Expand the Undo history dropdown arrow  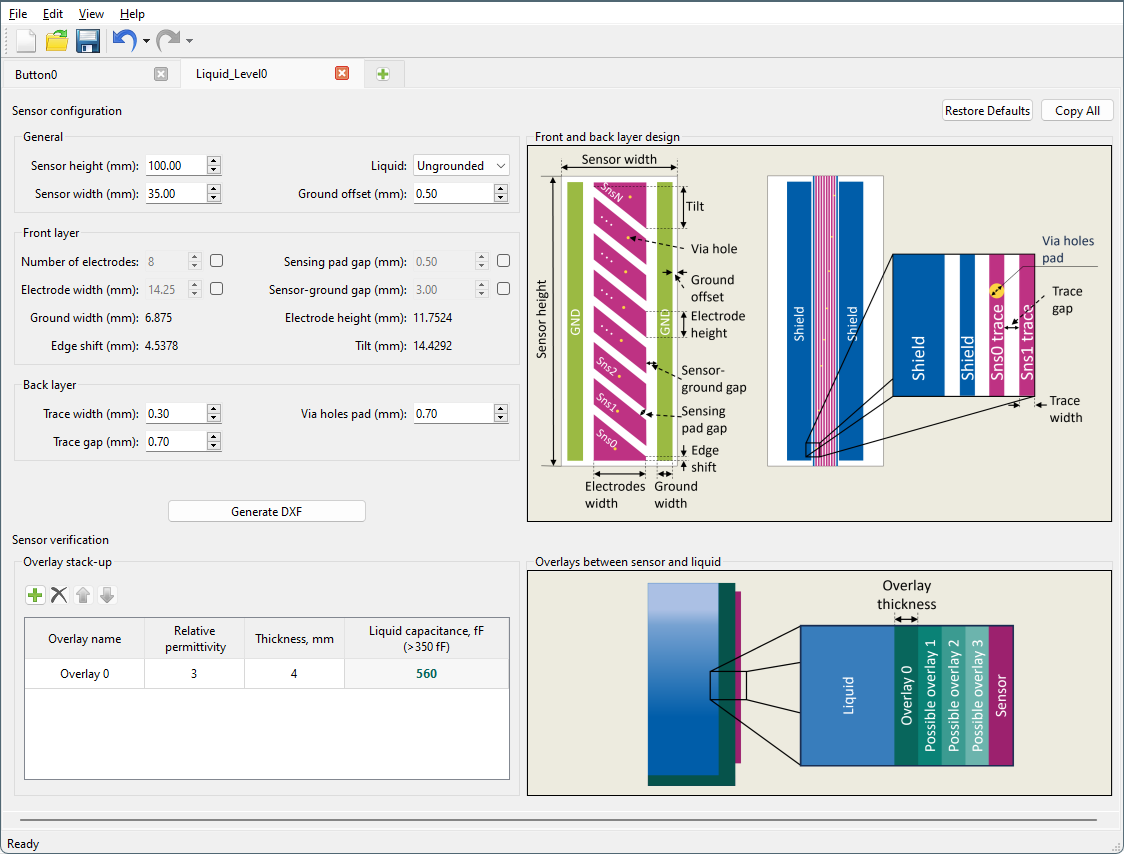click(x=146, y=41)
